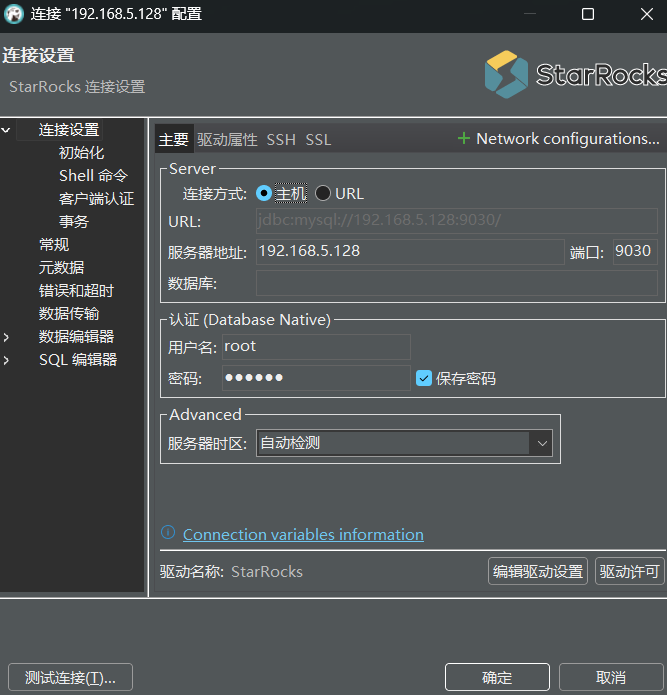Collapse the 连接设置 tree node
This screenshot has height=695, width=667.
pos(6,130)
